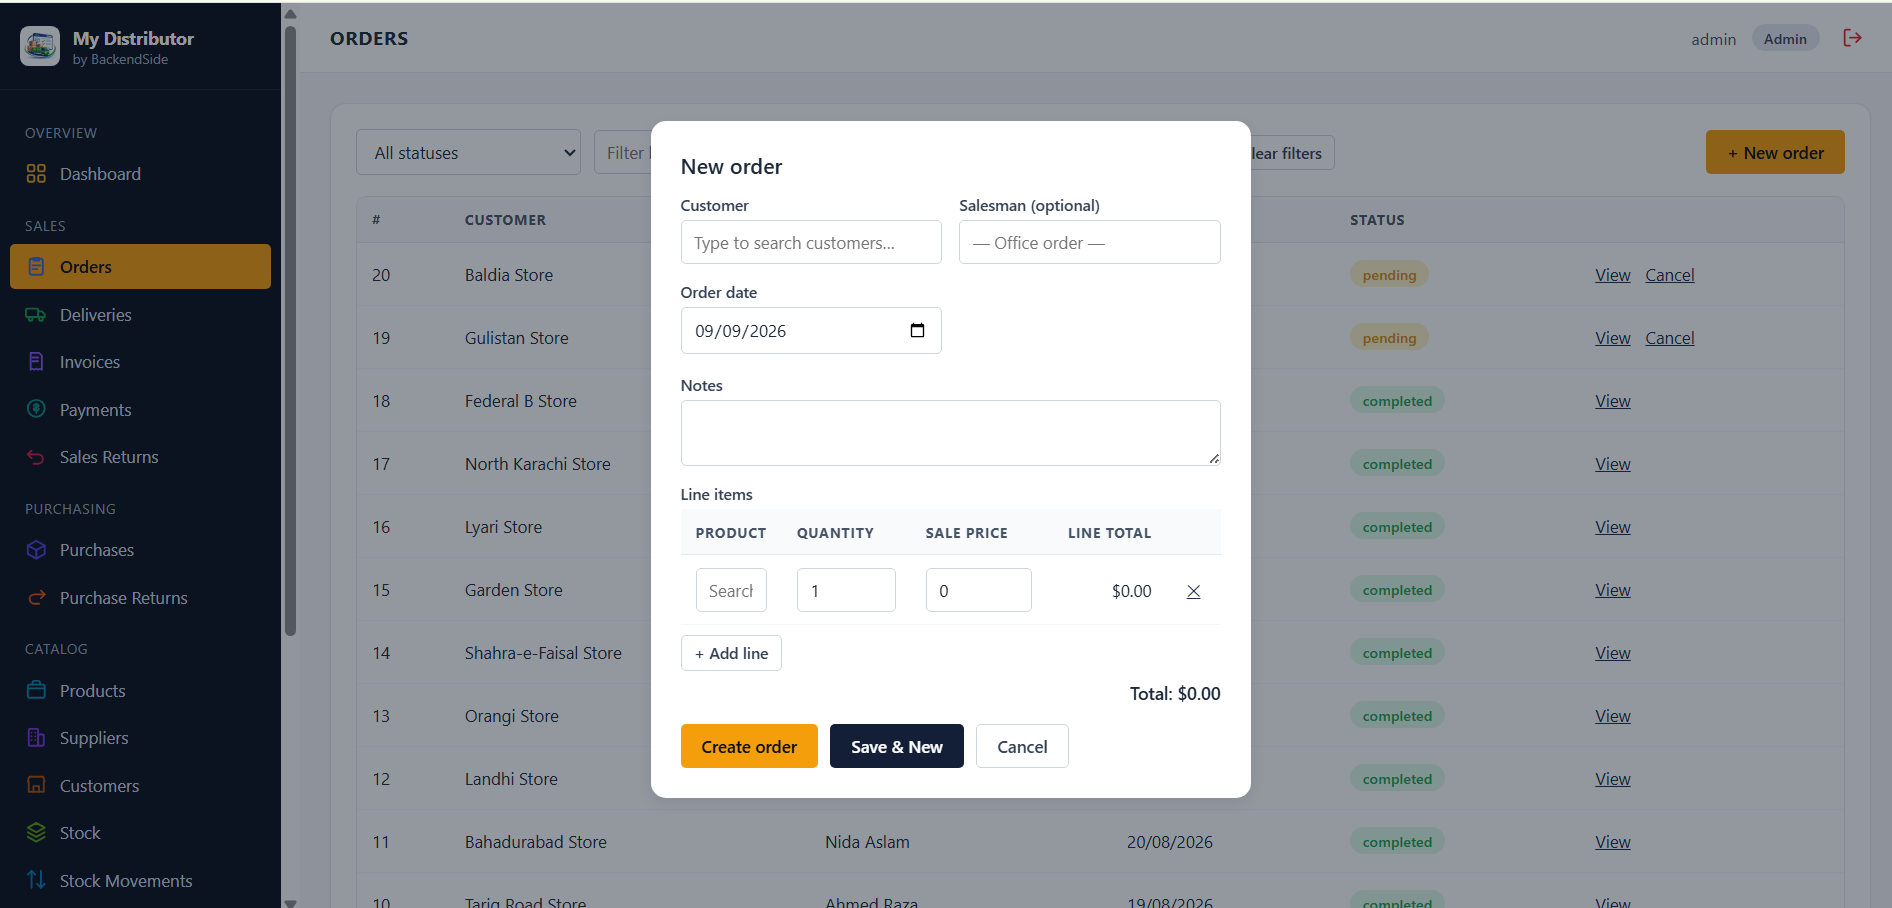The height and width of the screenshot is (908, 1892).
Task: Click the Dashboard grid icon in sidebar
Action: (x=36, y=174)
